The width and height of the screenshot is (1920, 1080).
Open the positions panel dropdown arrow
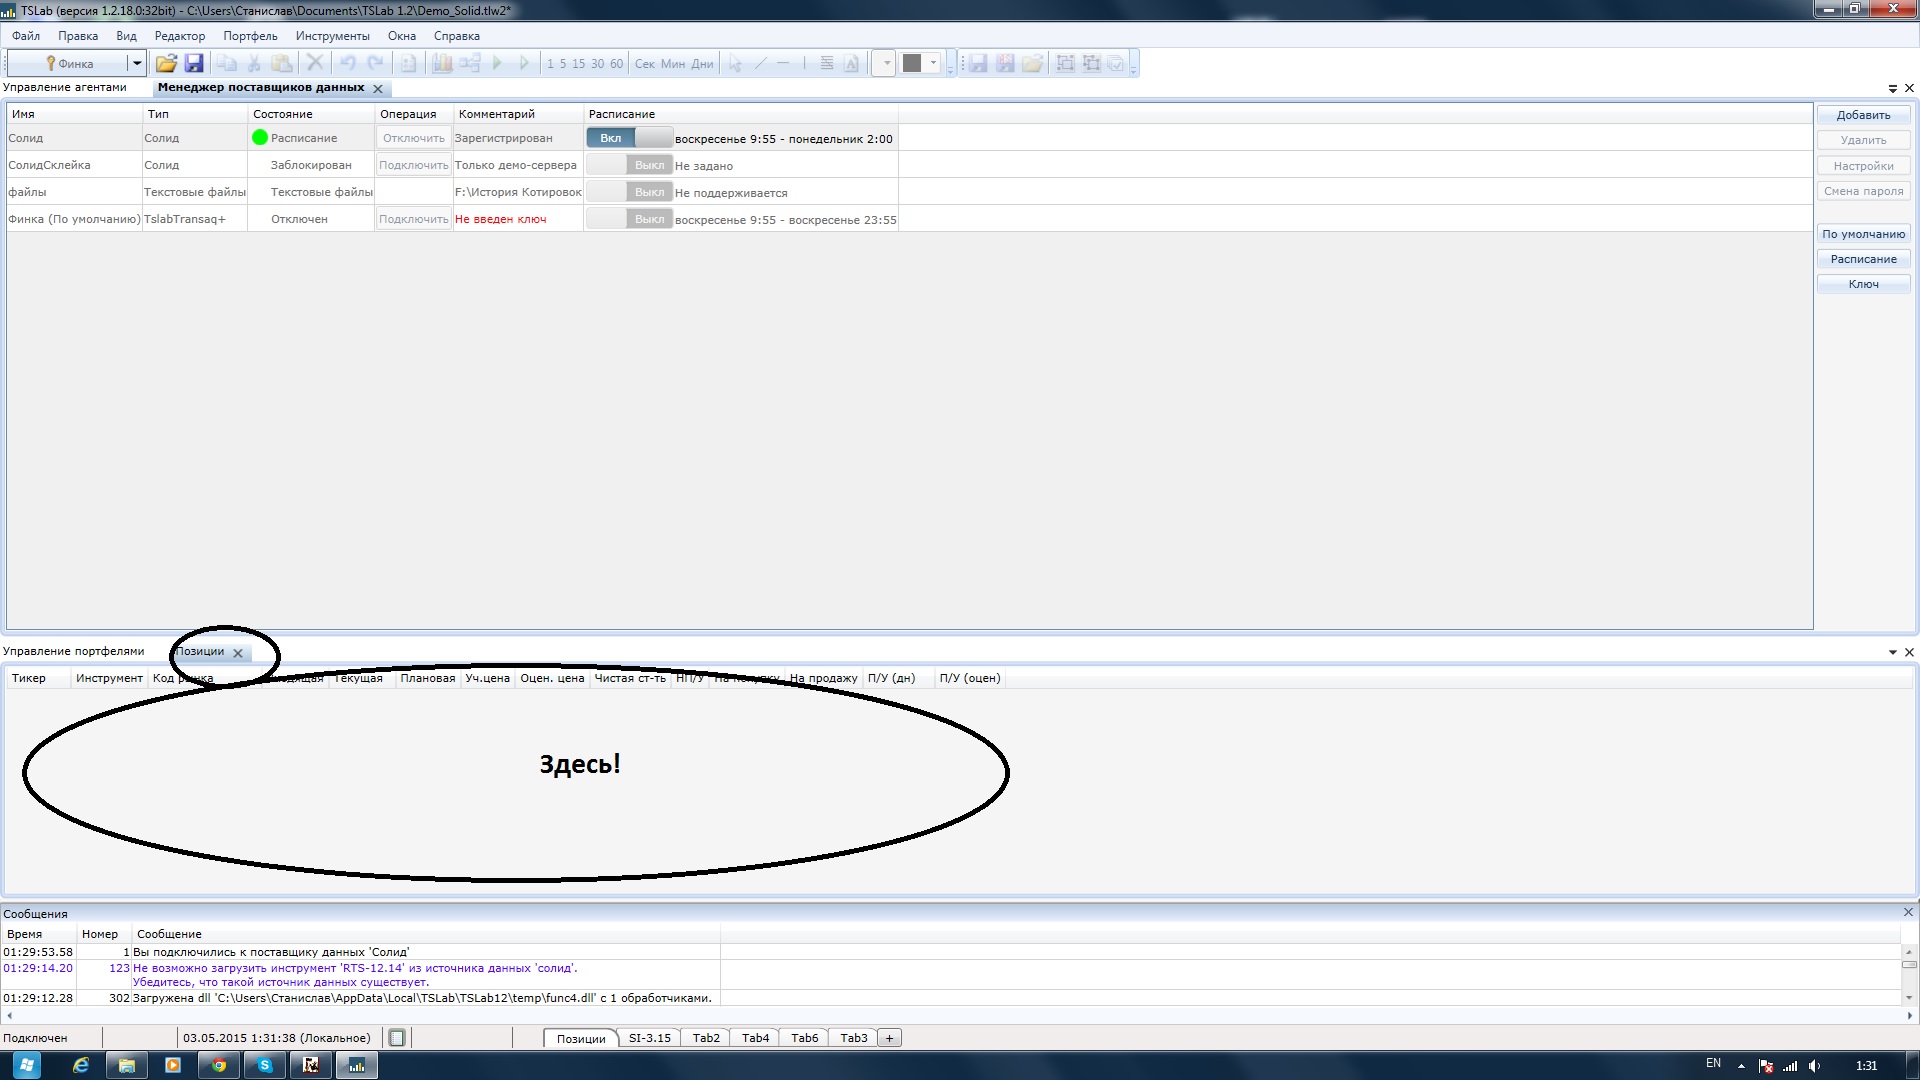1892,652
